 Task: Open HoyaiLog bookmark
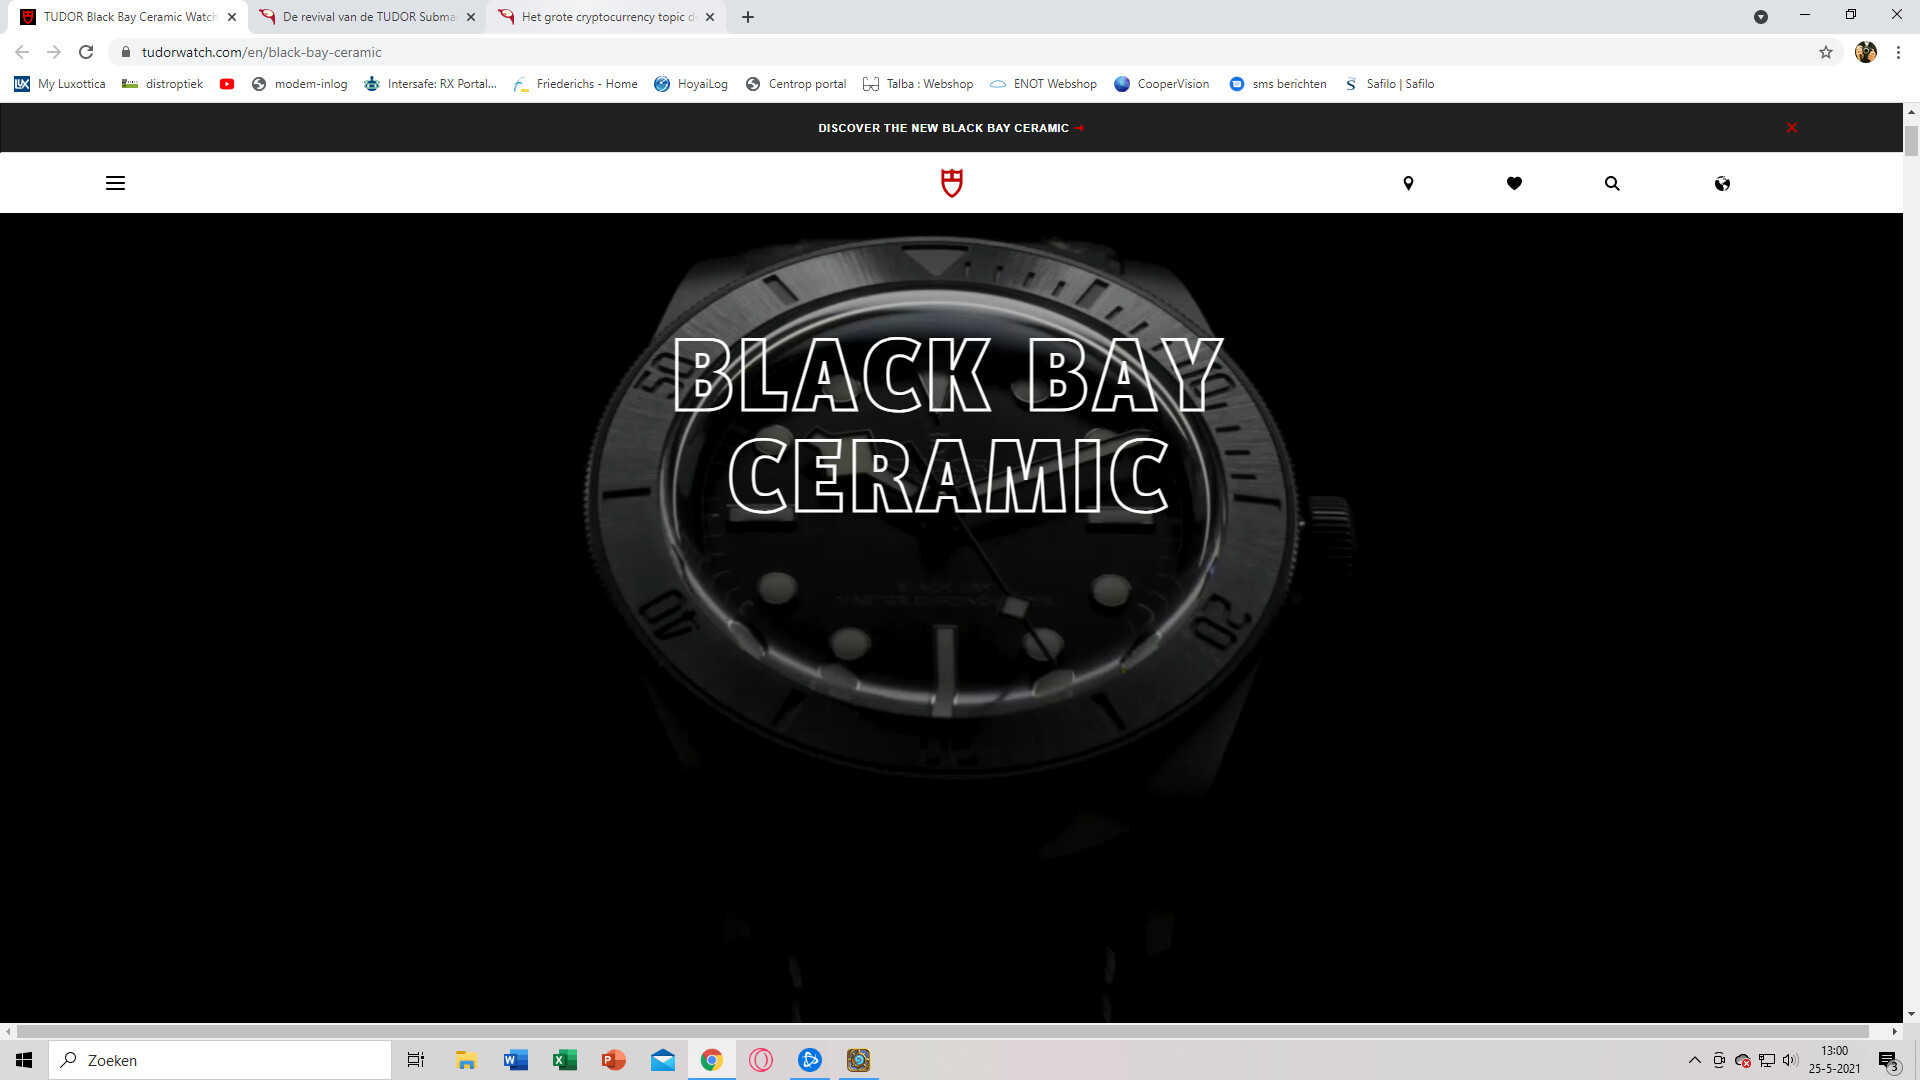690,84
